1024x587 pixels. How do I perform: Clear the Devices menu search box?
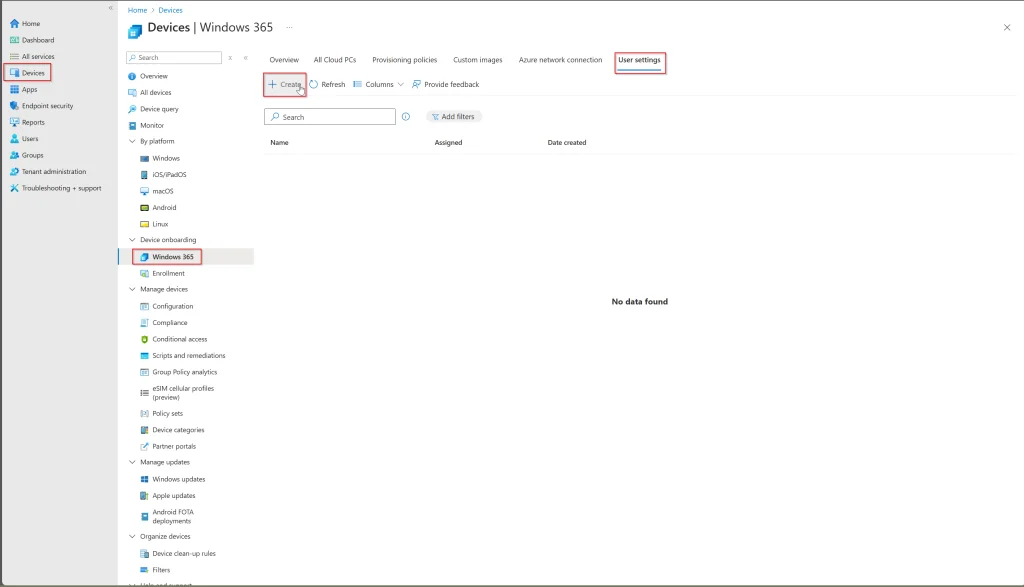[x=230, y=57]
